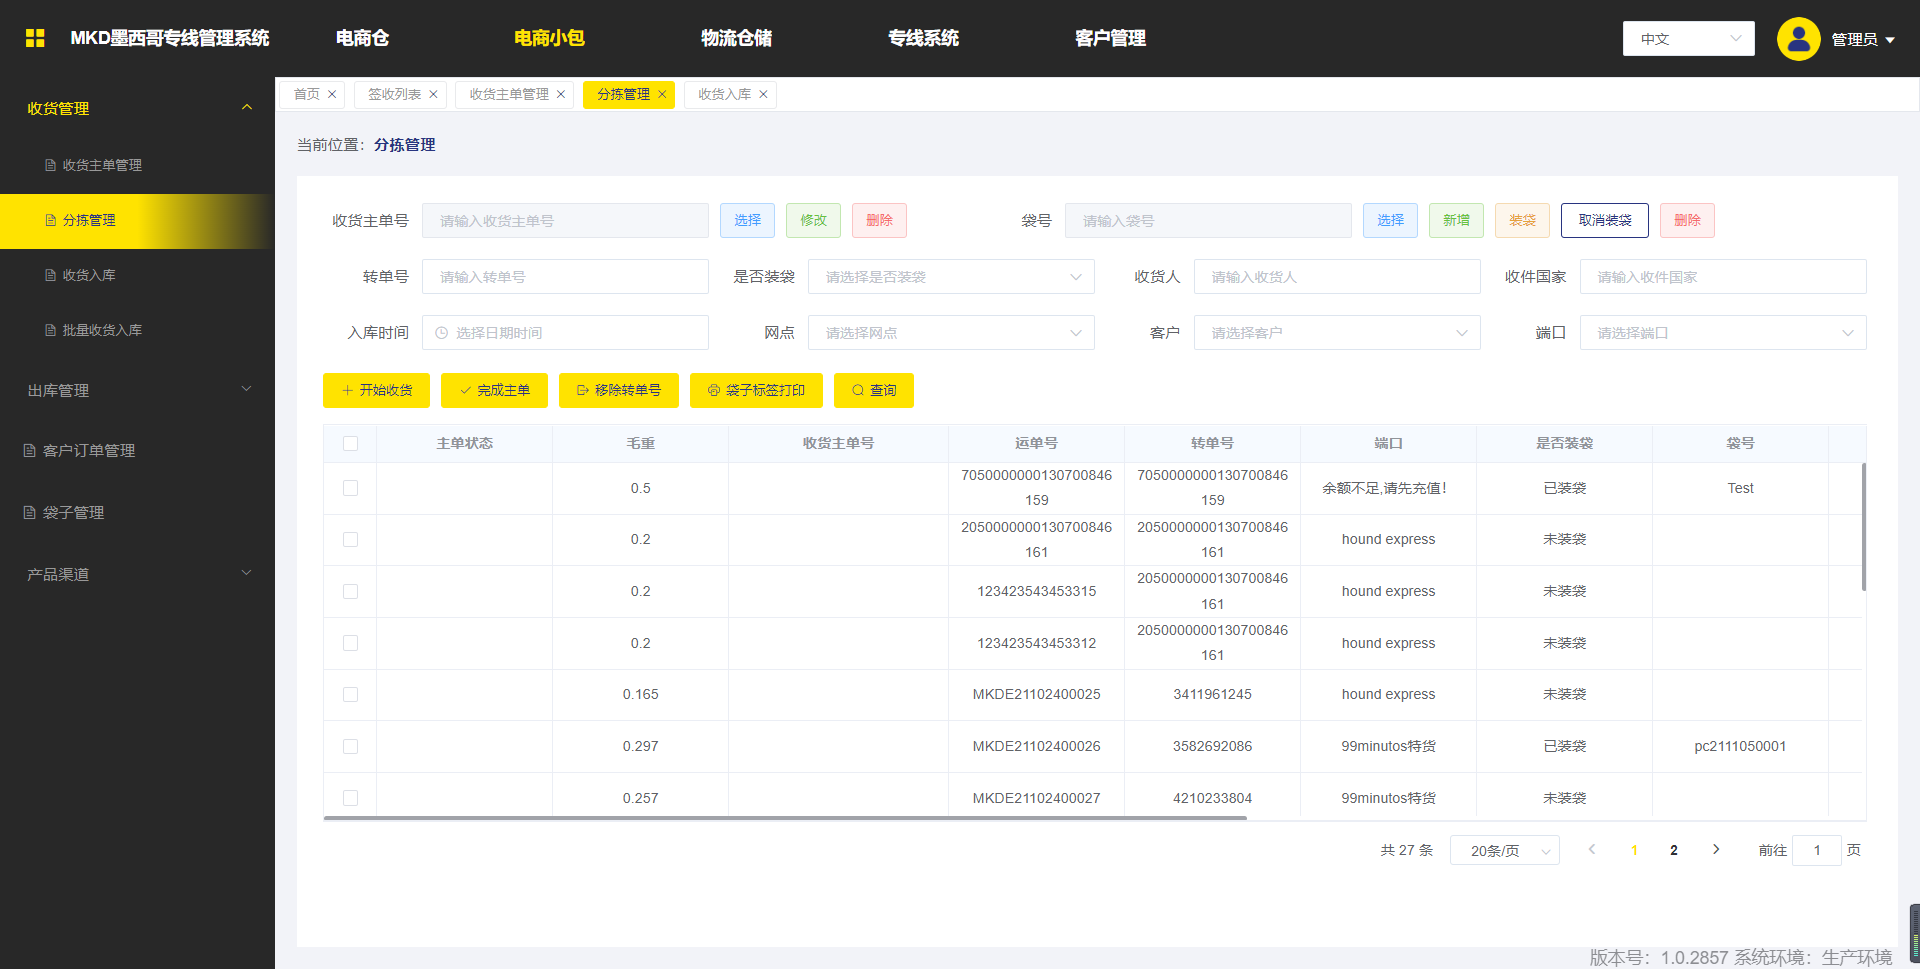Click the 开始收货 button
Image resolution: width=1920 pixels, height=969 pixels.
[376, 391]
